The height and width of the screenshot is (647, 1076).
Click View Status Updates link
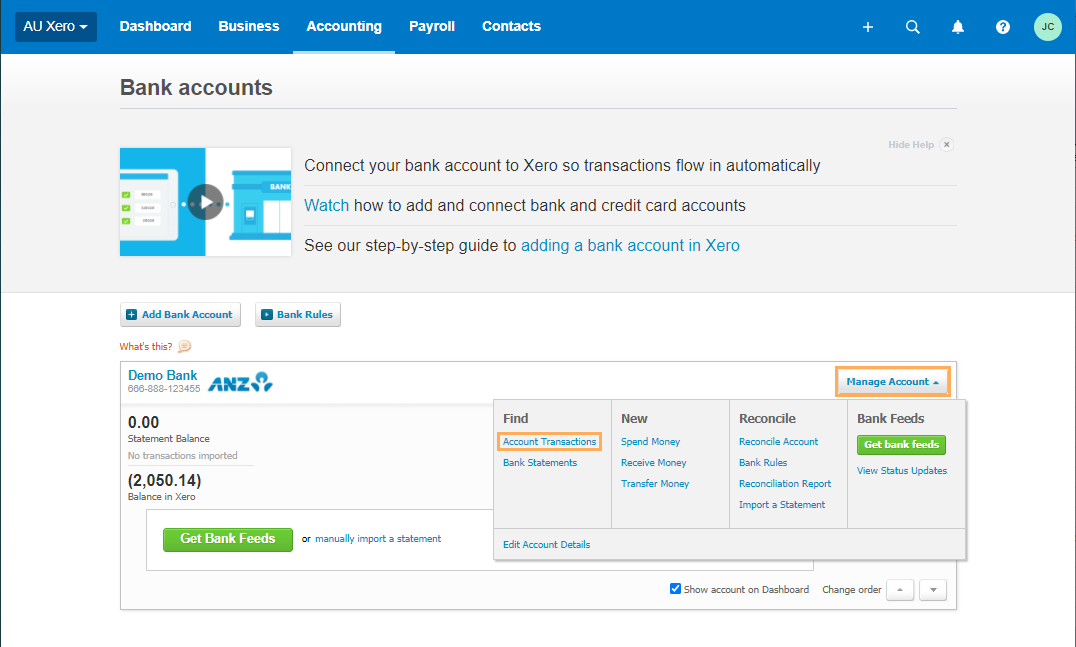[x=902, y=471]
